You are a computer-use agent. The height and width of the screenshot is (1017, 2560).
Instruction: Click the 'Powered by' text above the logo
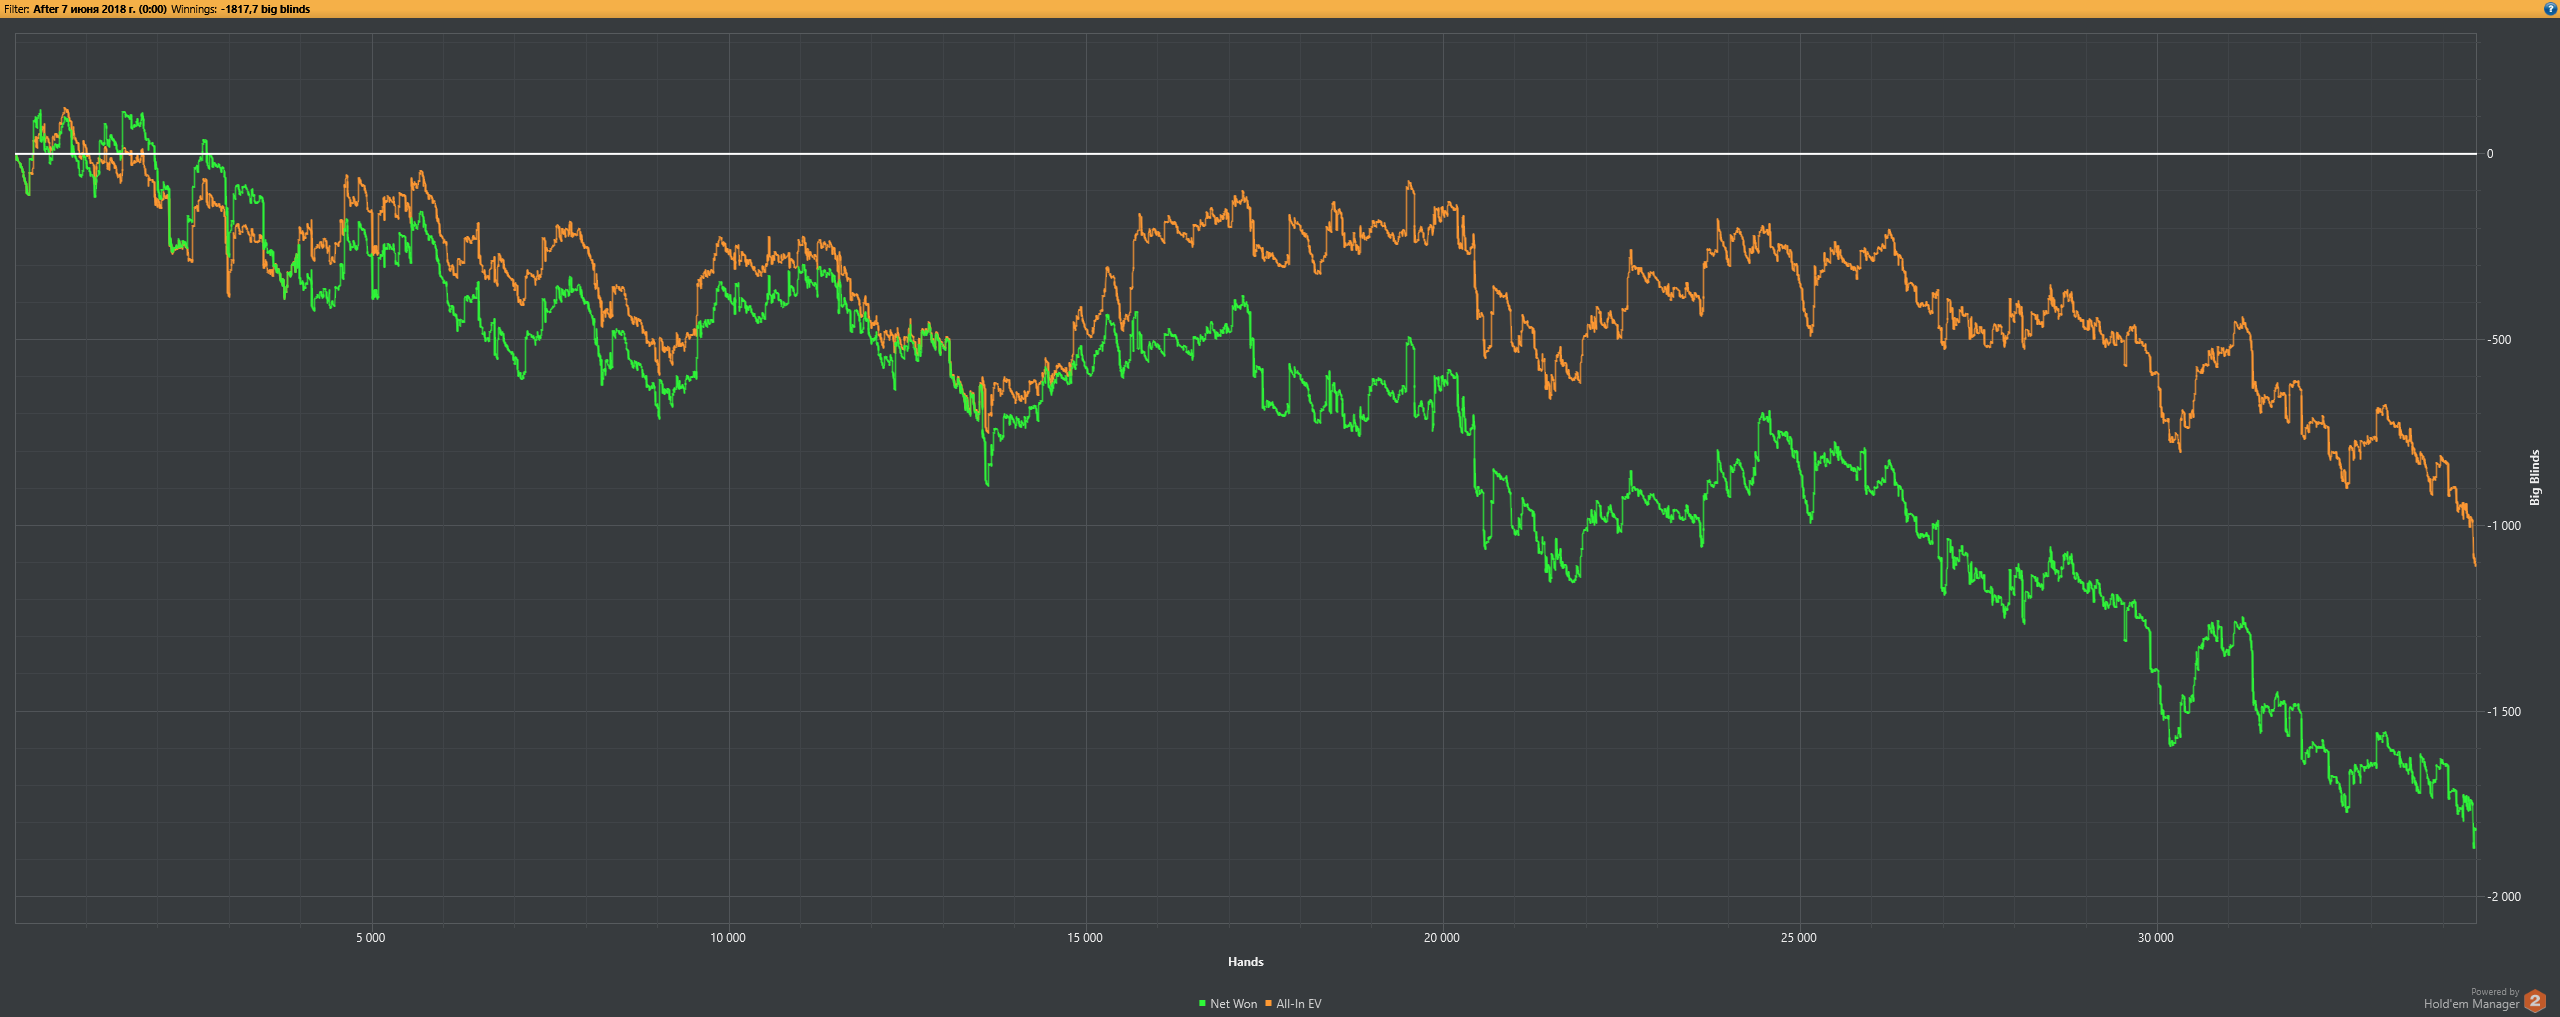pos(2495,992)
